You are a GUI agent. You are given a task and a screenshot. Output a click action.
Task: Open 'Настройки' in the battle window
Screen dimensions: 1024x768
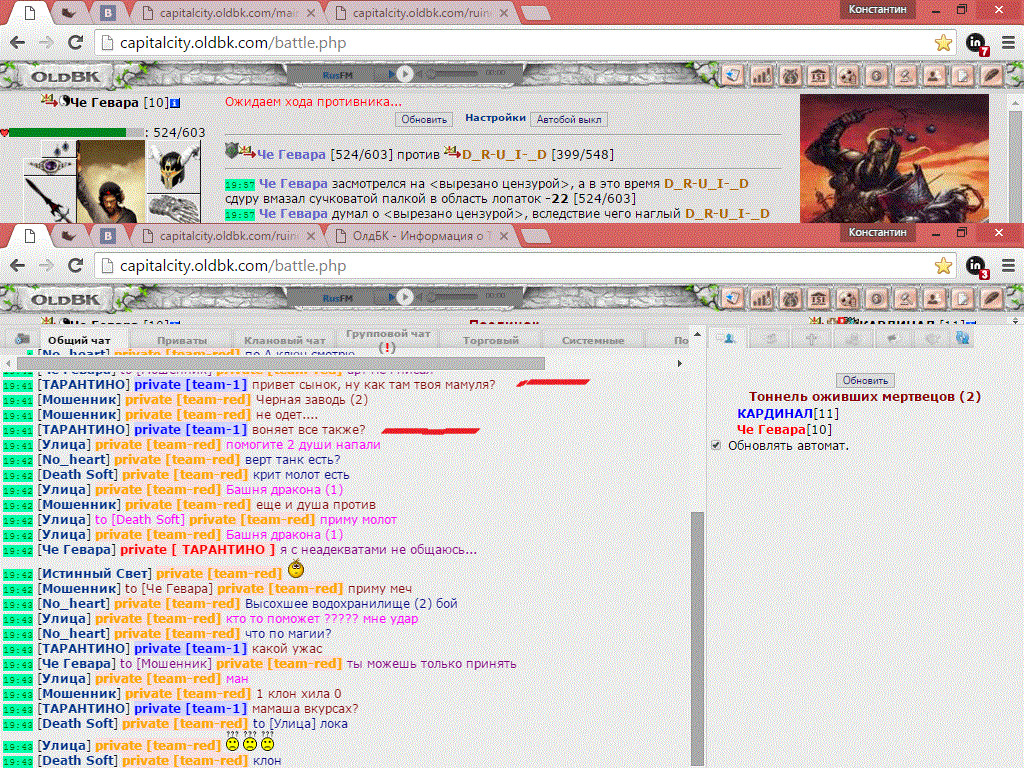pyautogui.click(x=495, y=118)
